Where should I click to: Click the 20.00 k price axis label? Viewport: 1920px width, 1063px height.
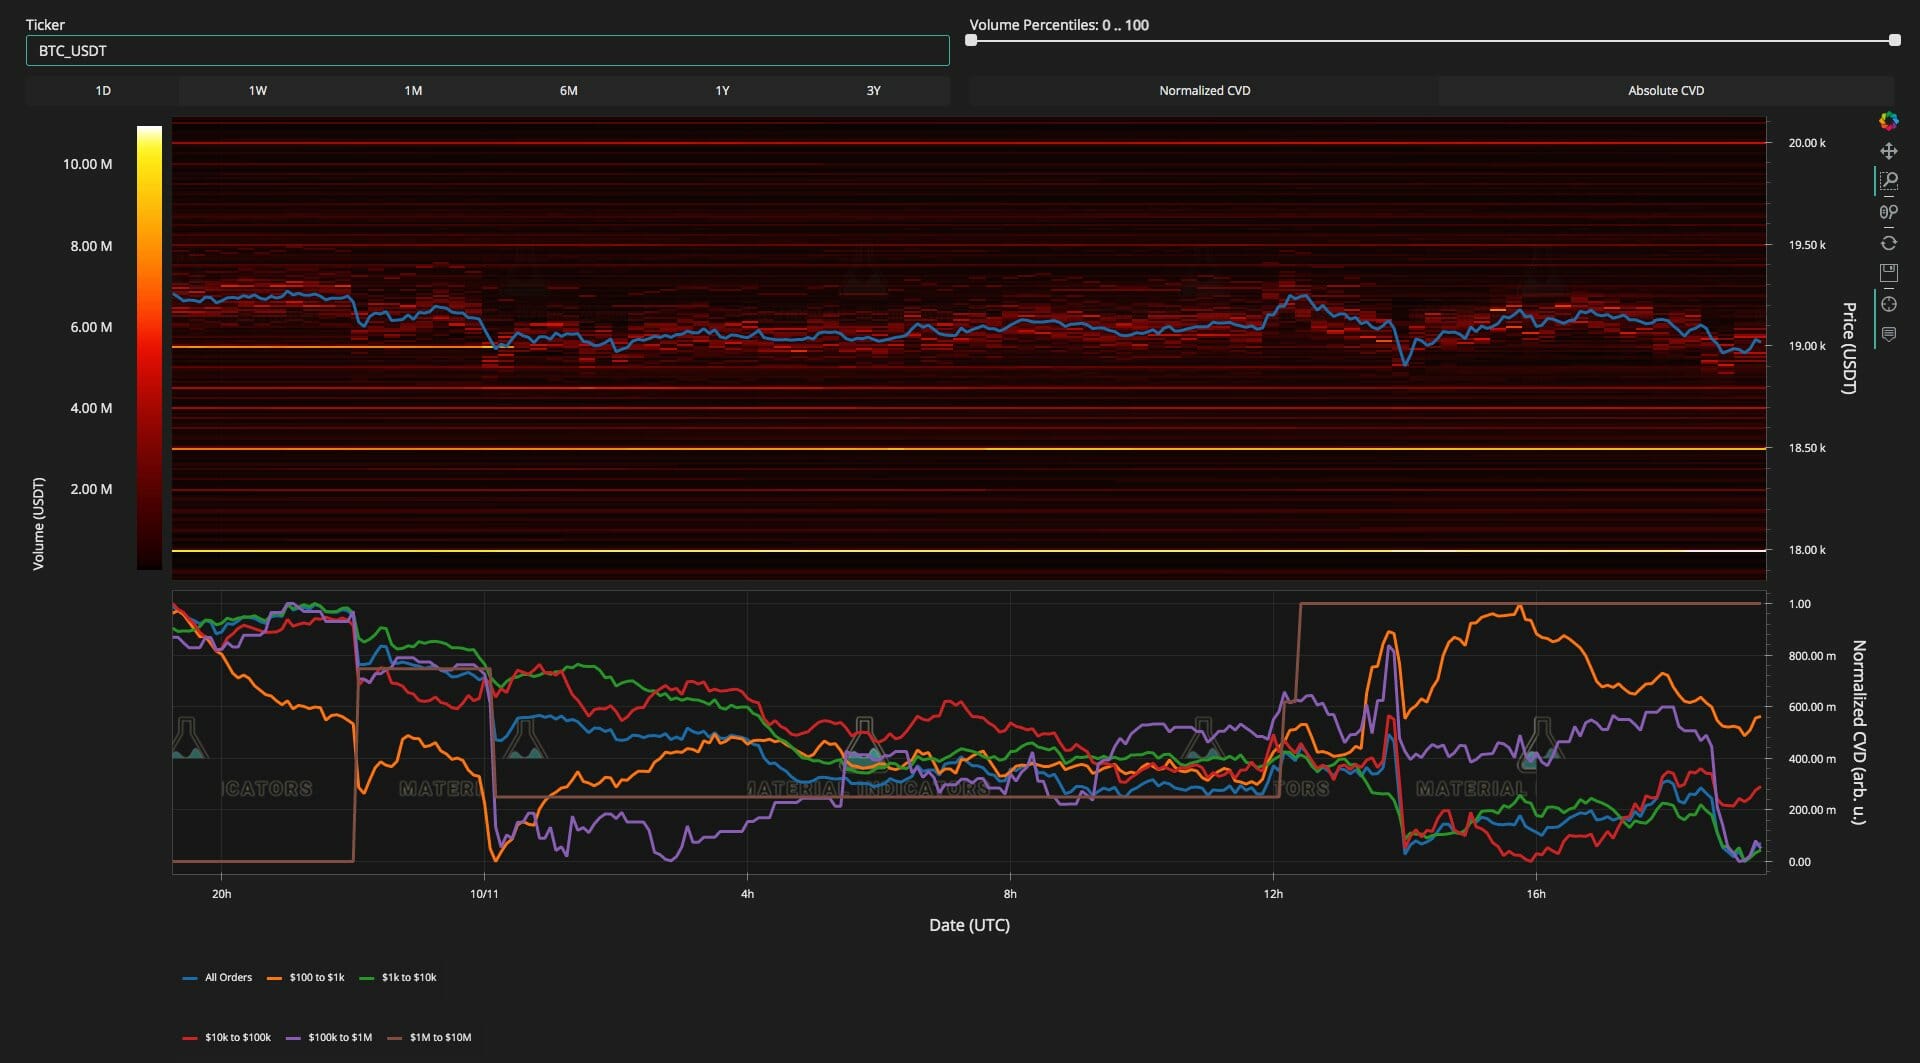tap(1806, 143)
